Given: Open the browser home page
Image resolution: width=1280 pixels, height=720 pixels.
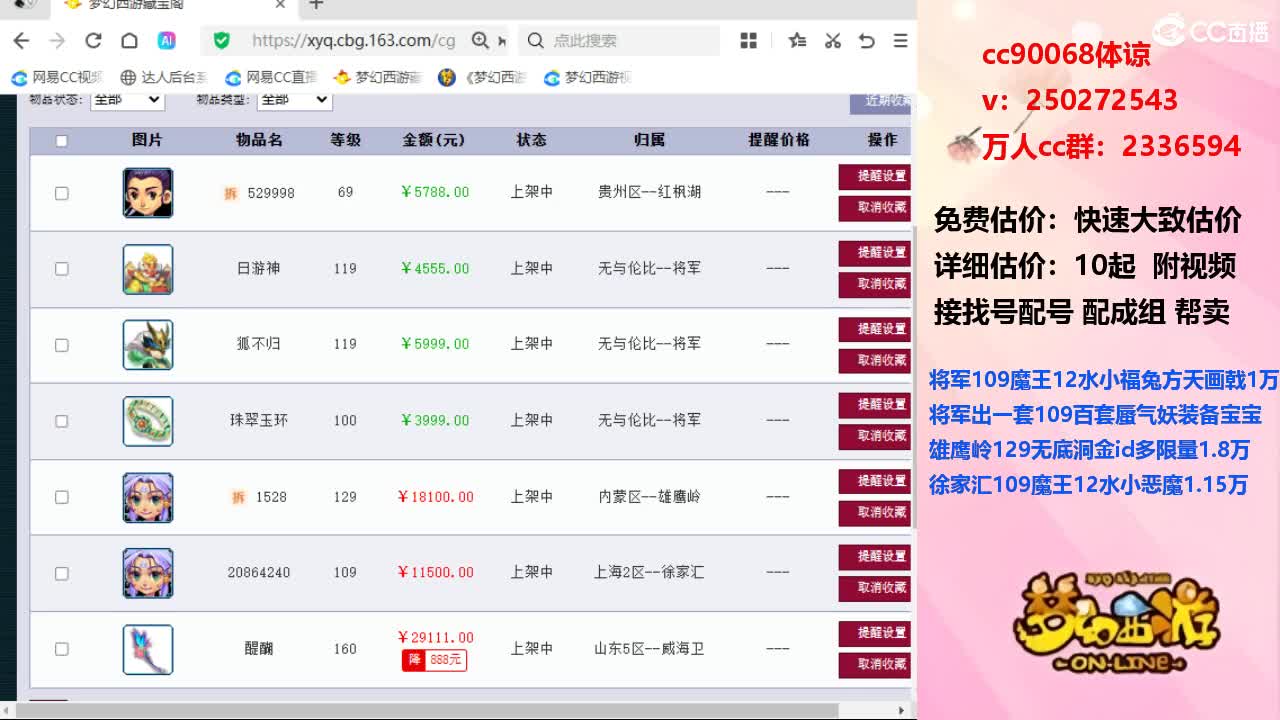Looking at the screenshot, I should [129, 41].
